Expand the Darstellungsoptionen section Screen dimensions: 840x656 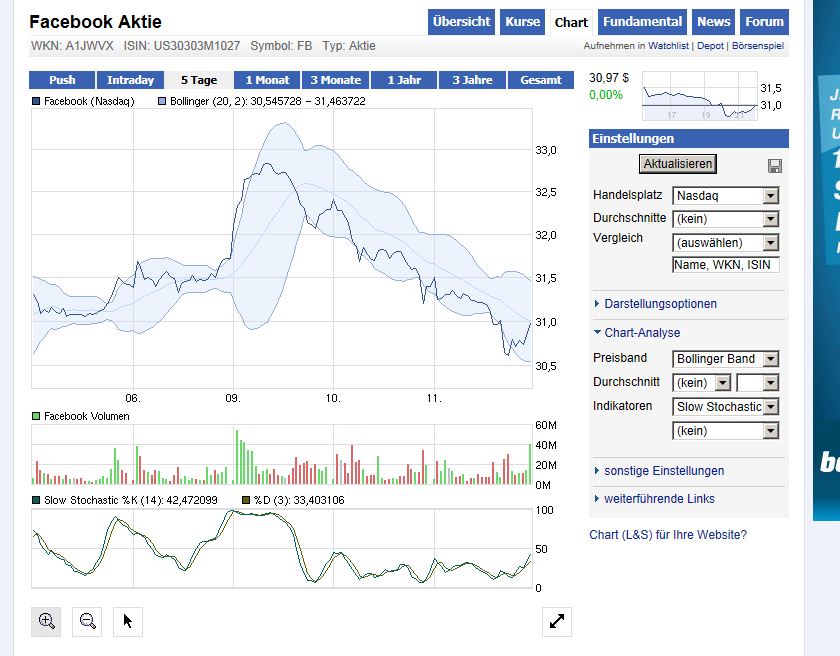point(660,304)
